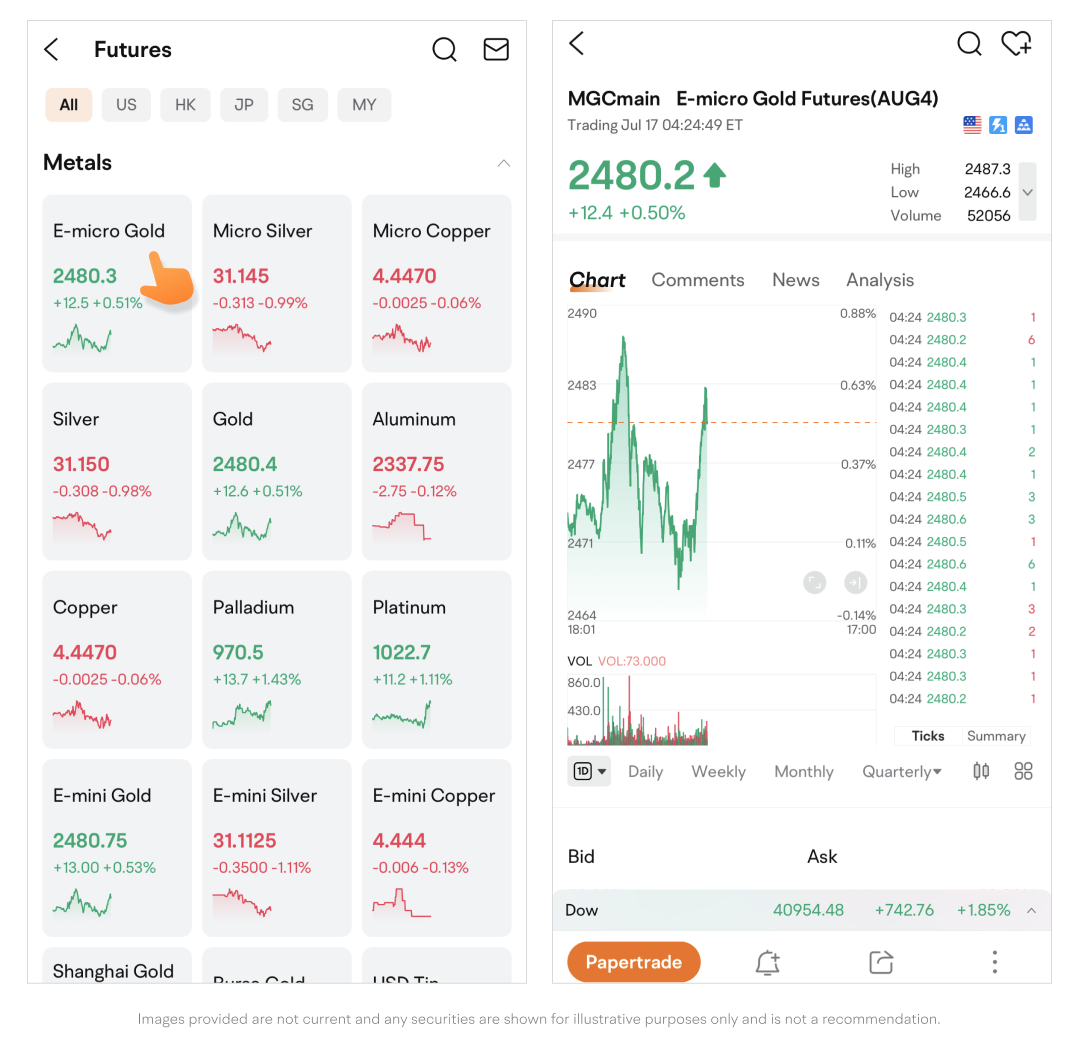Expand the Quarterly period dropdown

pos(902,772)
